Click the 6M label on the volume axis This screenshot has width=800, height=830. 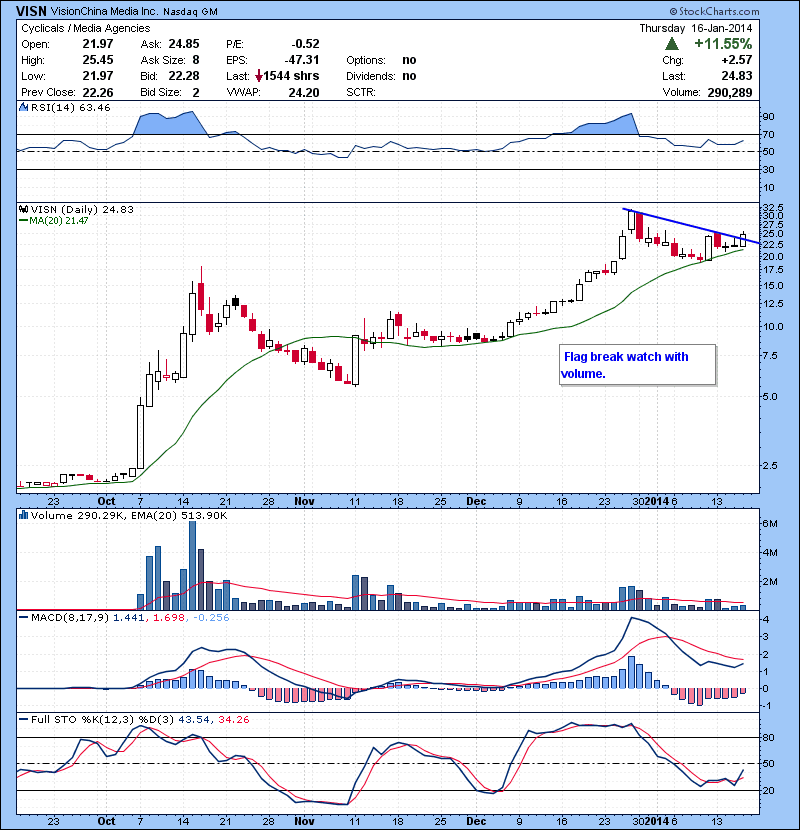(770, 524)
